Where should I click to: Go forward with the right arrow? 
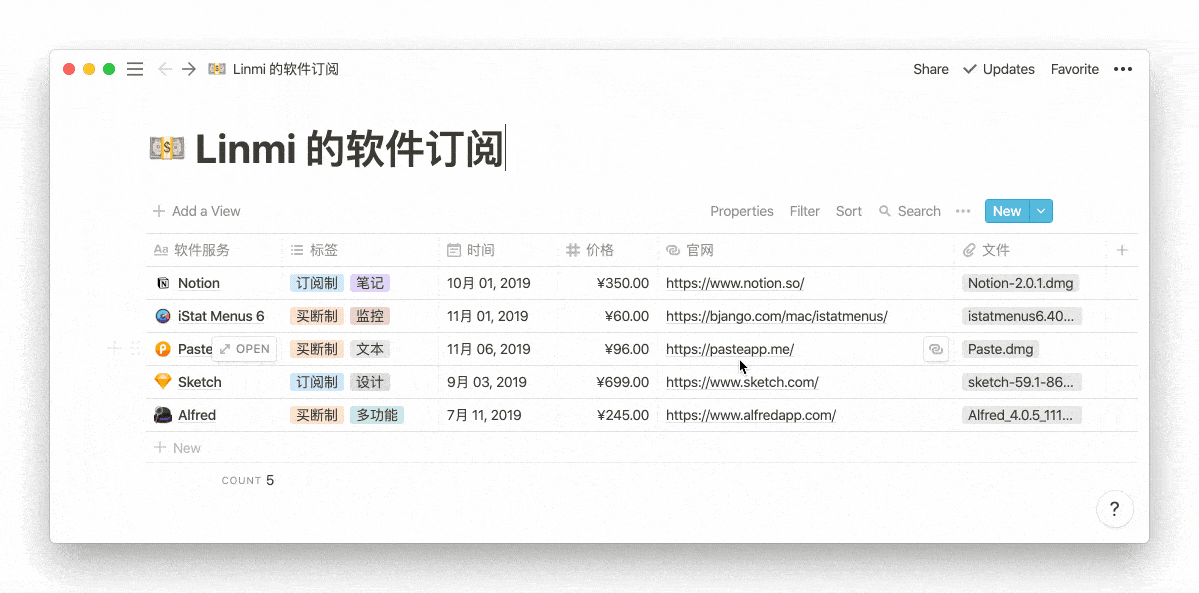[189, 70]
